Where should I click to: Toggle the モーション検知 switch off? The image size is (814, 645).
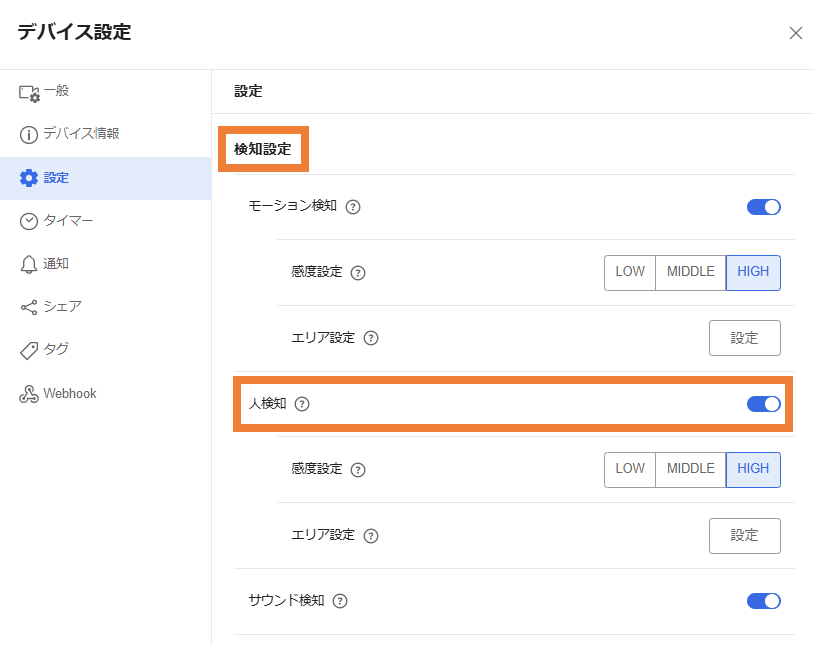(764, 207)
